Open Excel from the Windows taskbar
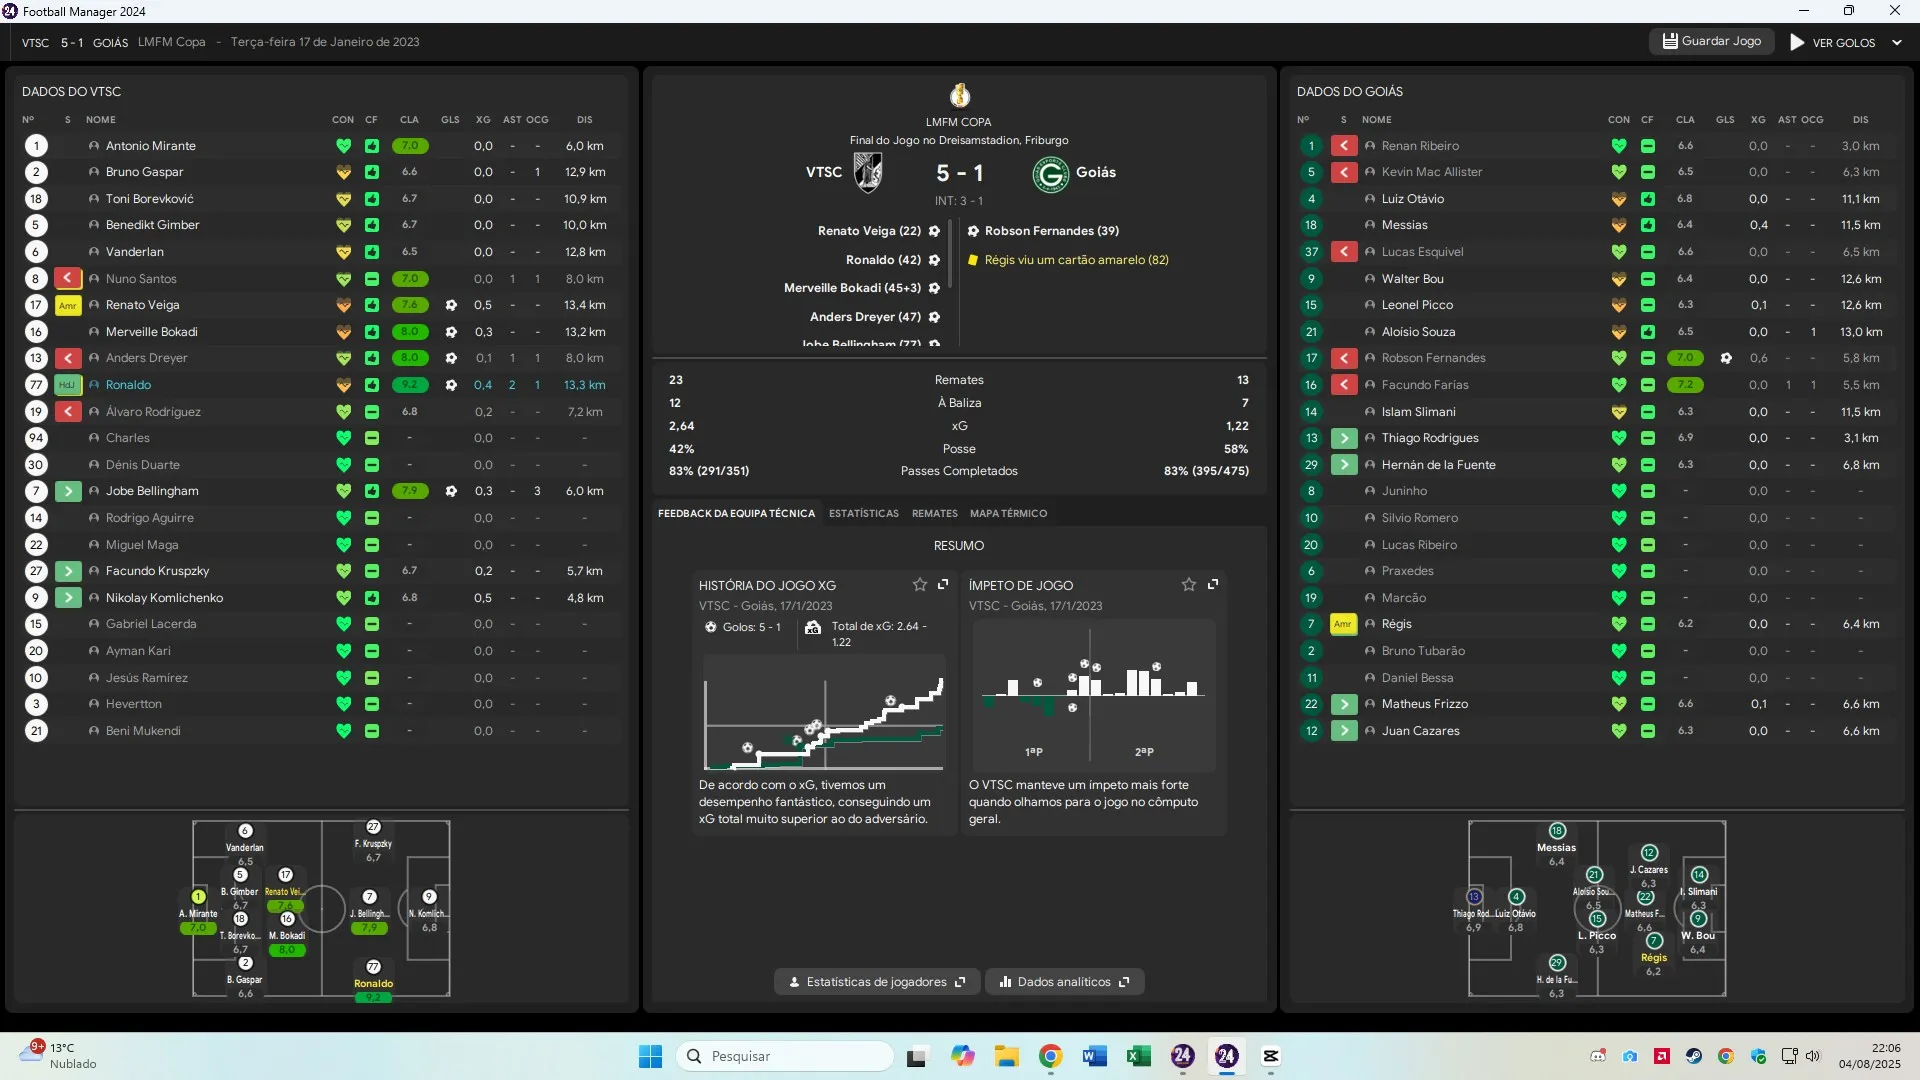 click(1138, 1056)
